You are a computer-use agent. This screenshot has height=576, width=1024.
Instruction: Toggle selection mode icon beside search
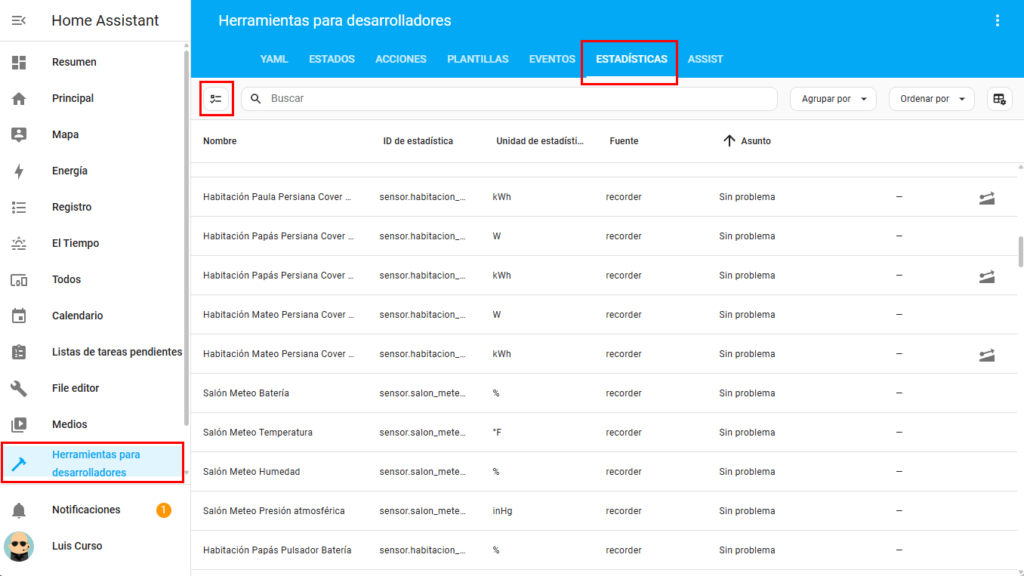(x=216, y=99)
